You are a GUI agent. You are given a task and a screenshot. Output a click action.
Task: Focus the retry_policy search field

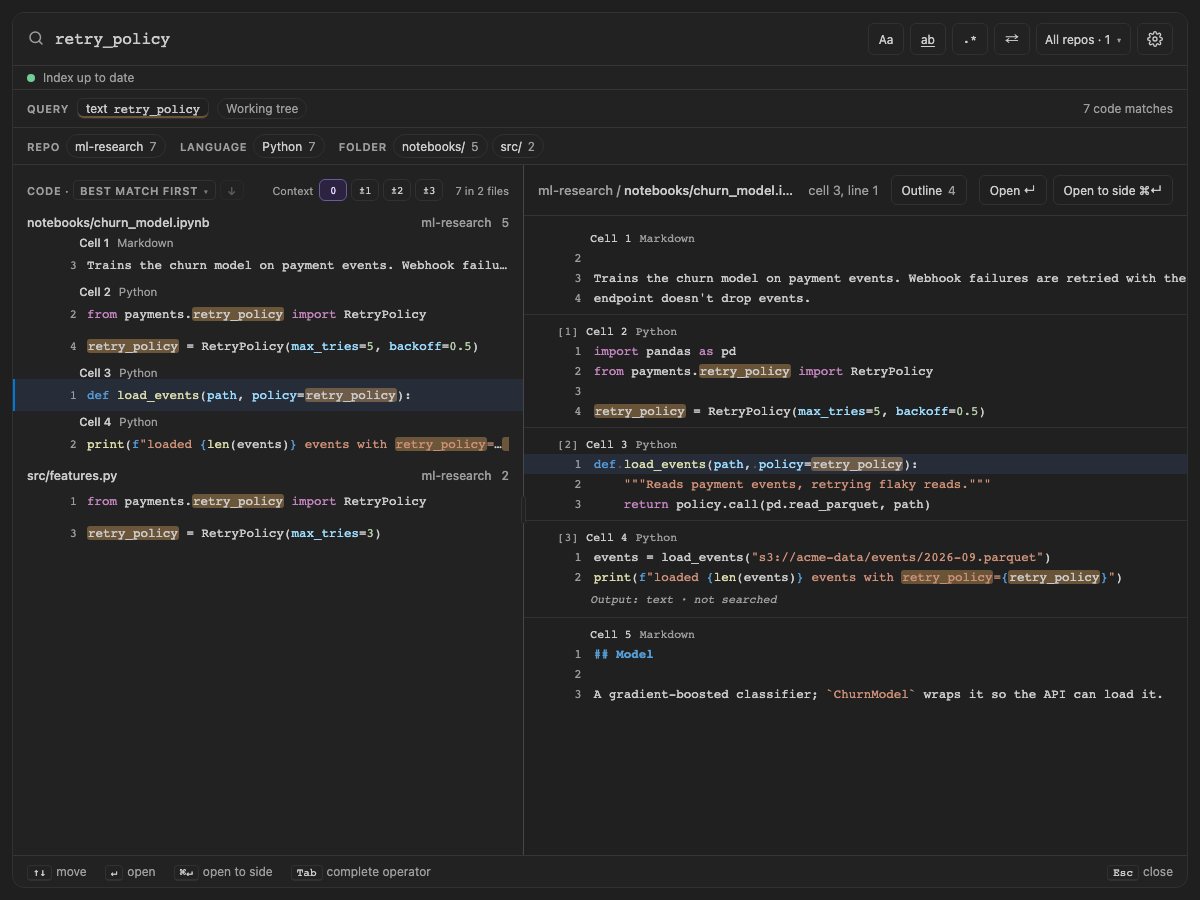455,39
